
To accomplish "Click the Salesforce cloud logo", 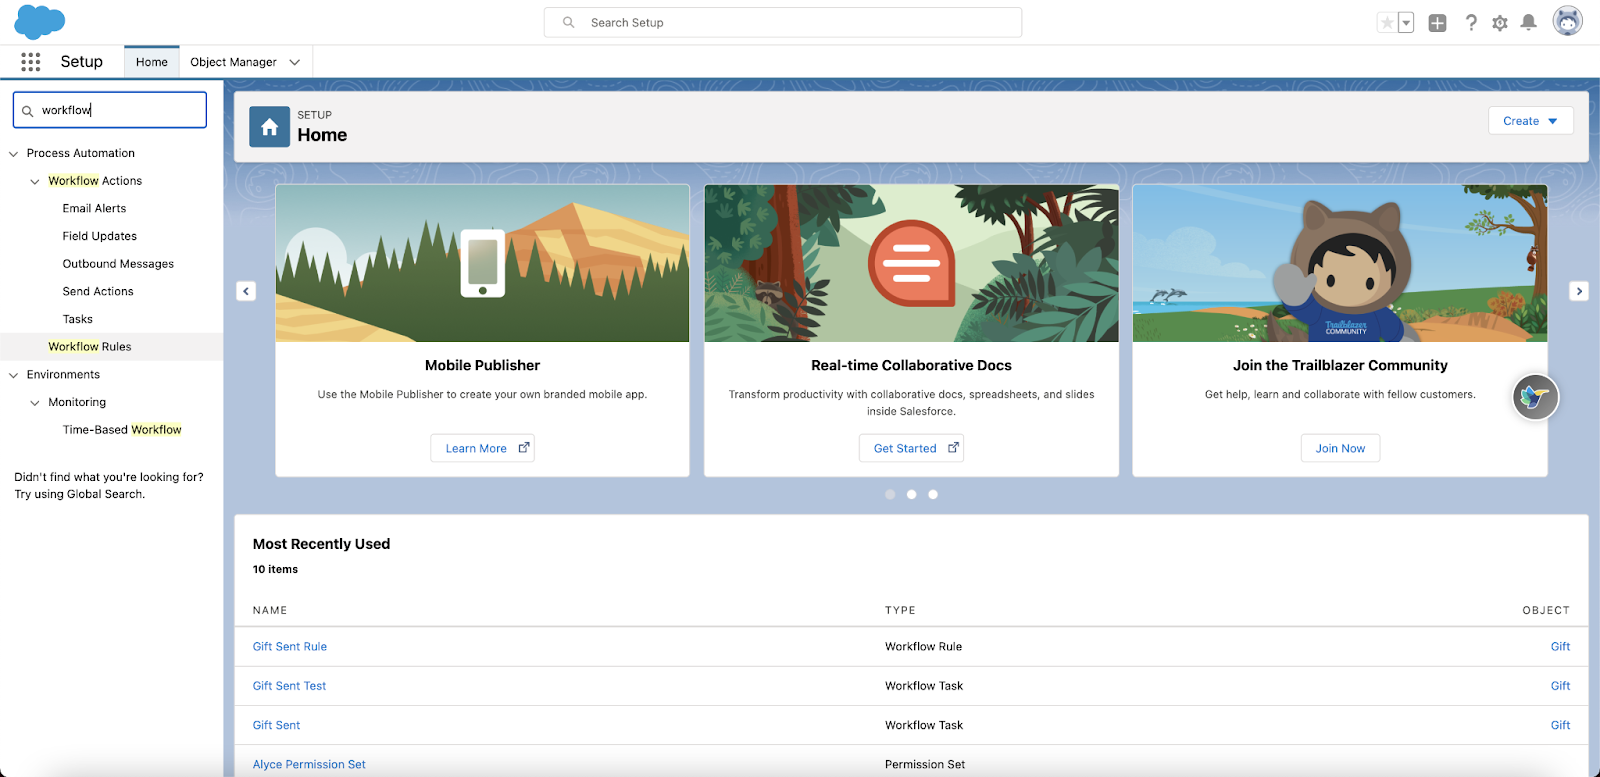I will (x=39, y=22).
